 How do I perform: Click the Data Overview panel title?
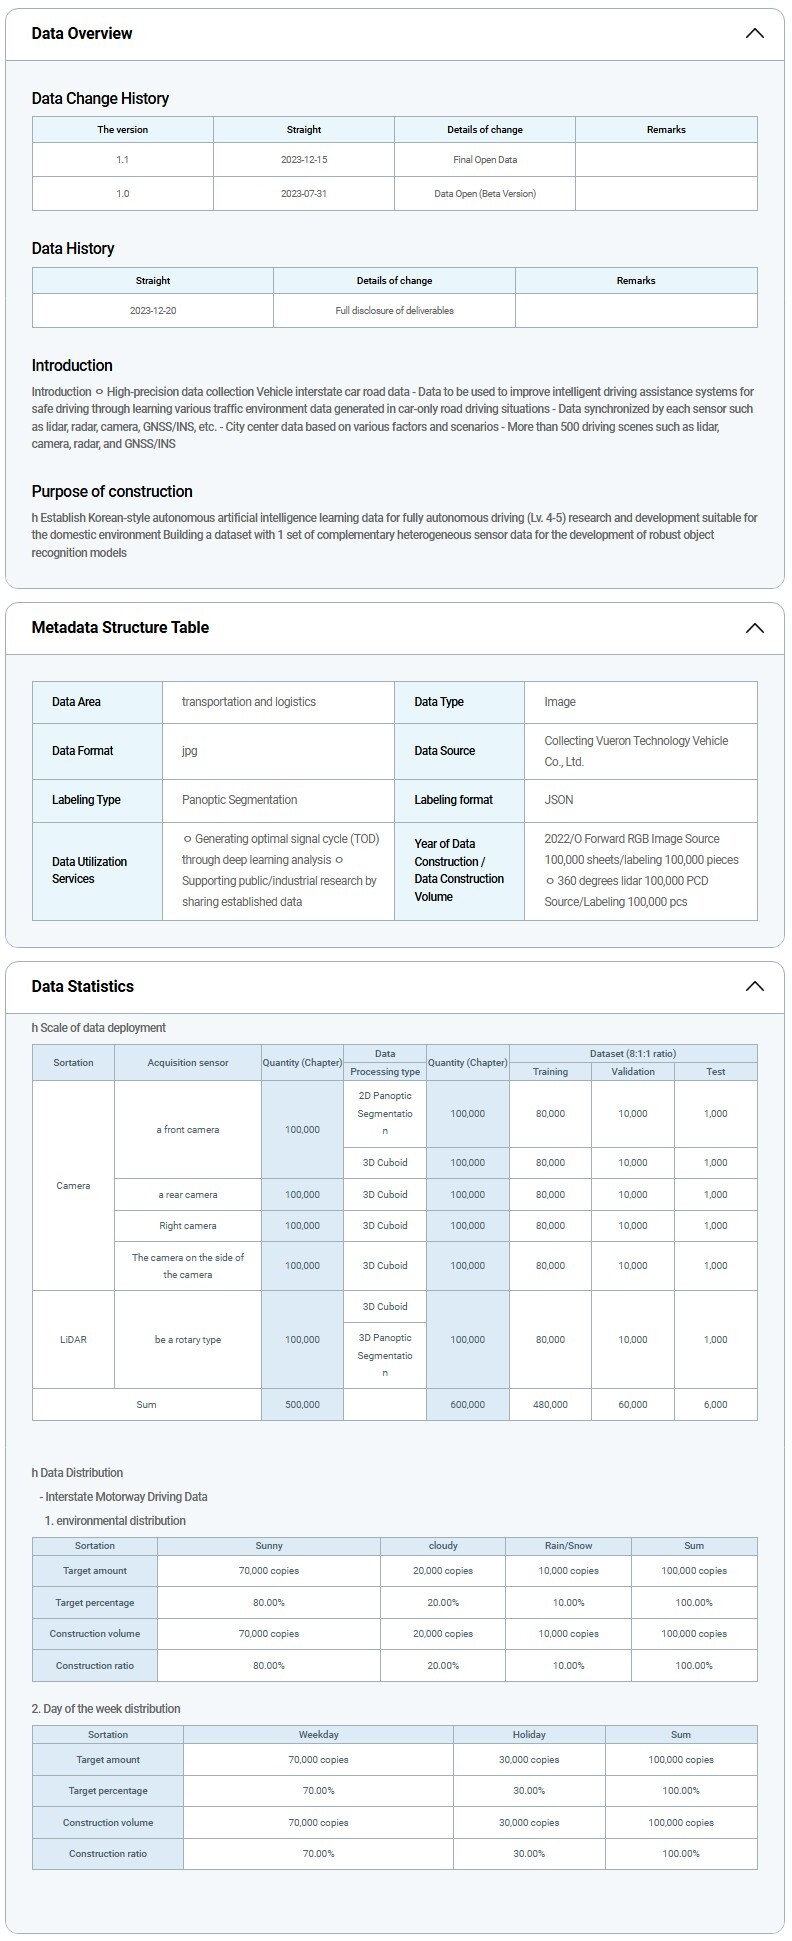[x=82, y=33]
